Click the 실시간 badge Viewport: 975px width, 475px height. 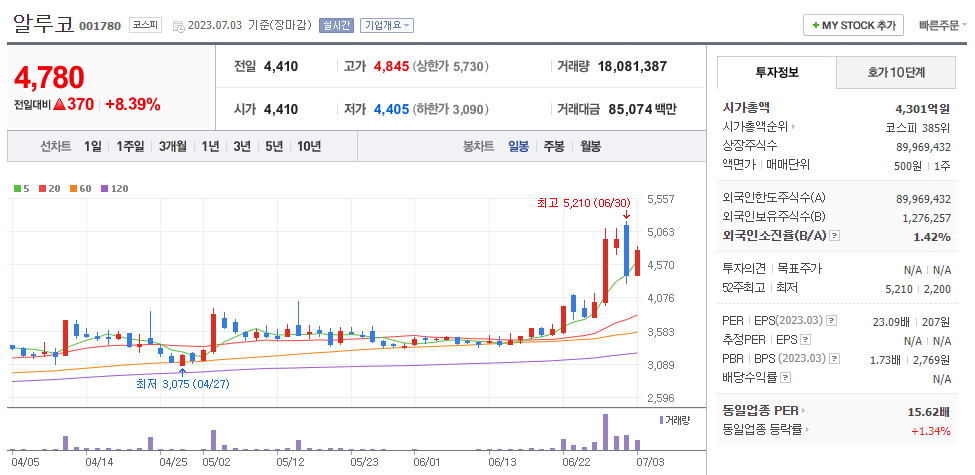click(336, 25)
